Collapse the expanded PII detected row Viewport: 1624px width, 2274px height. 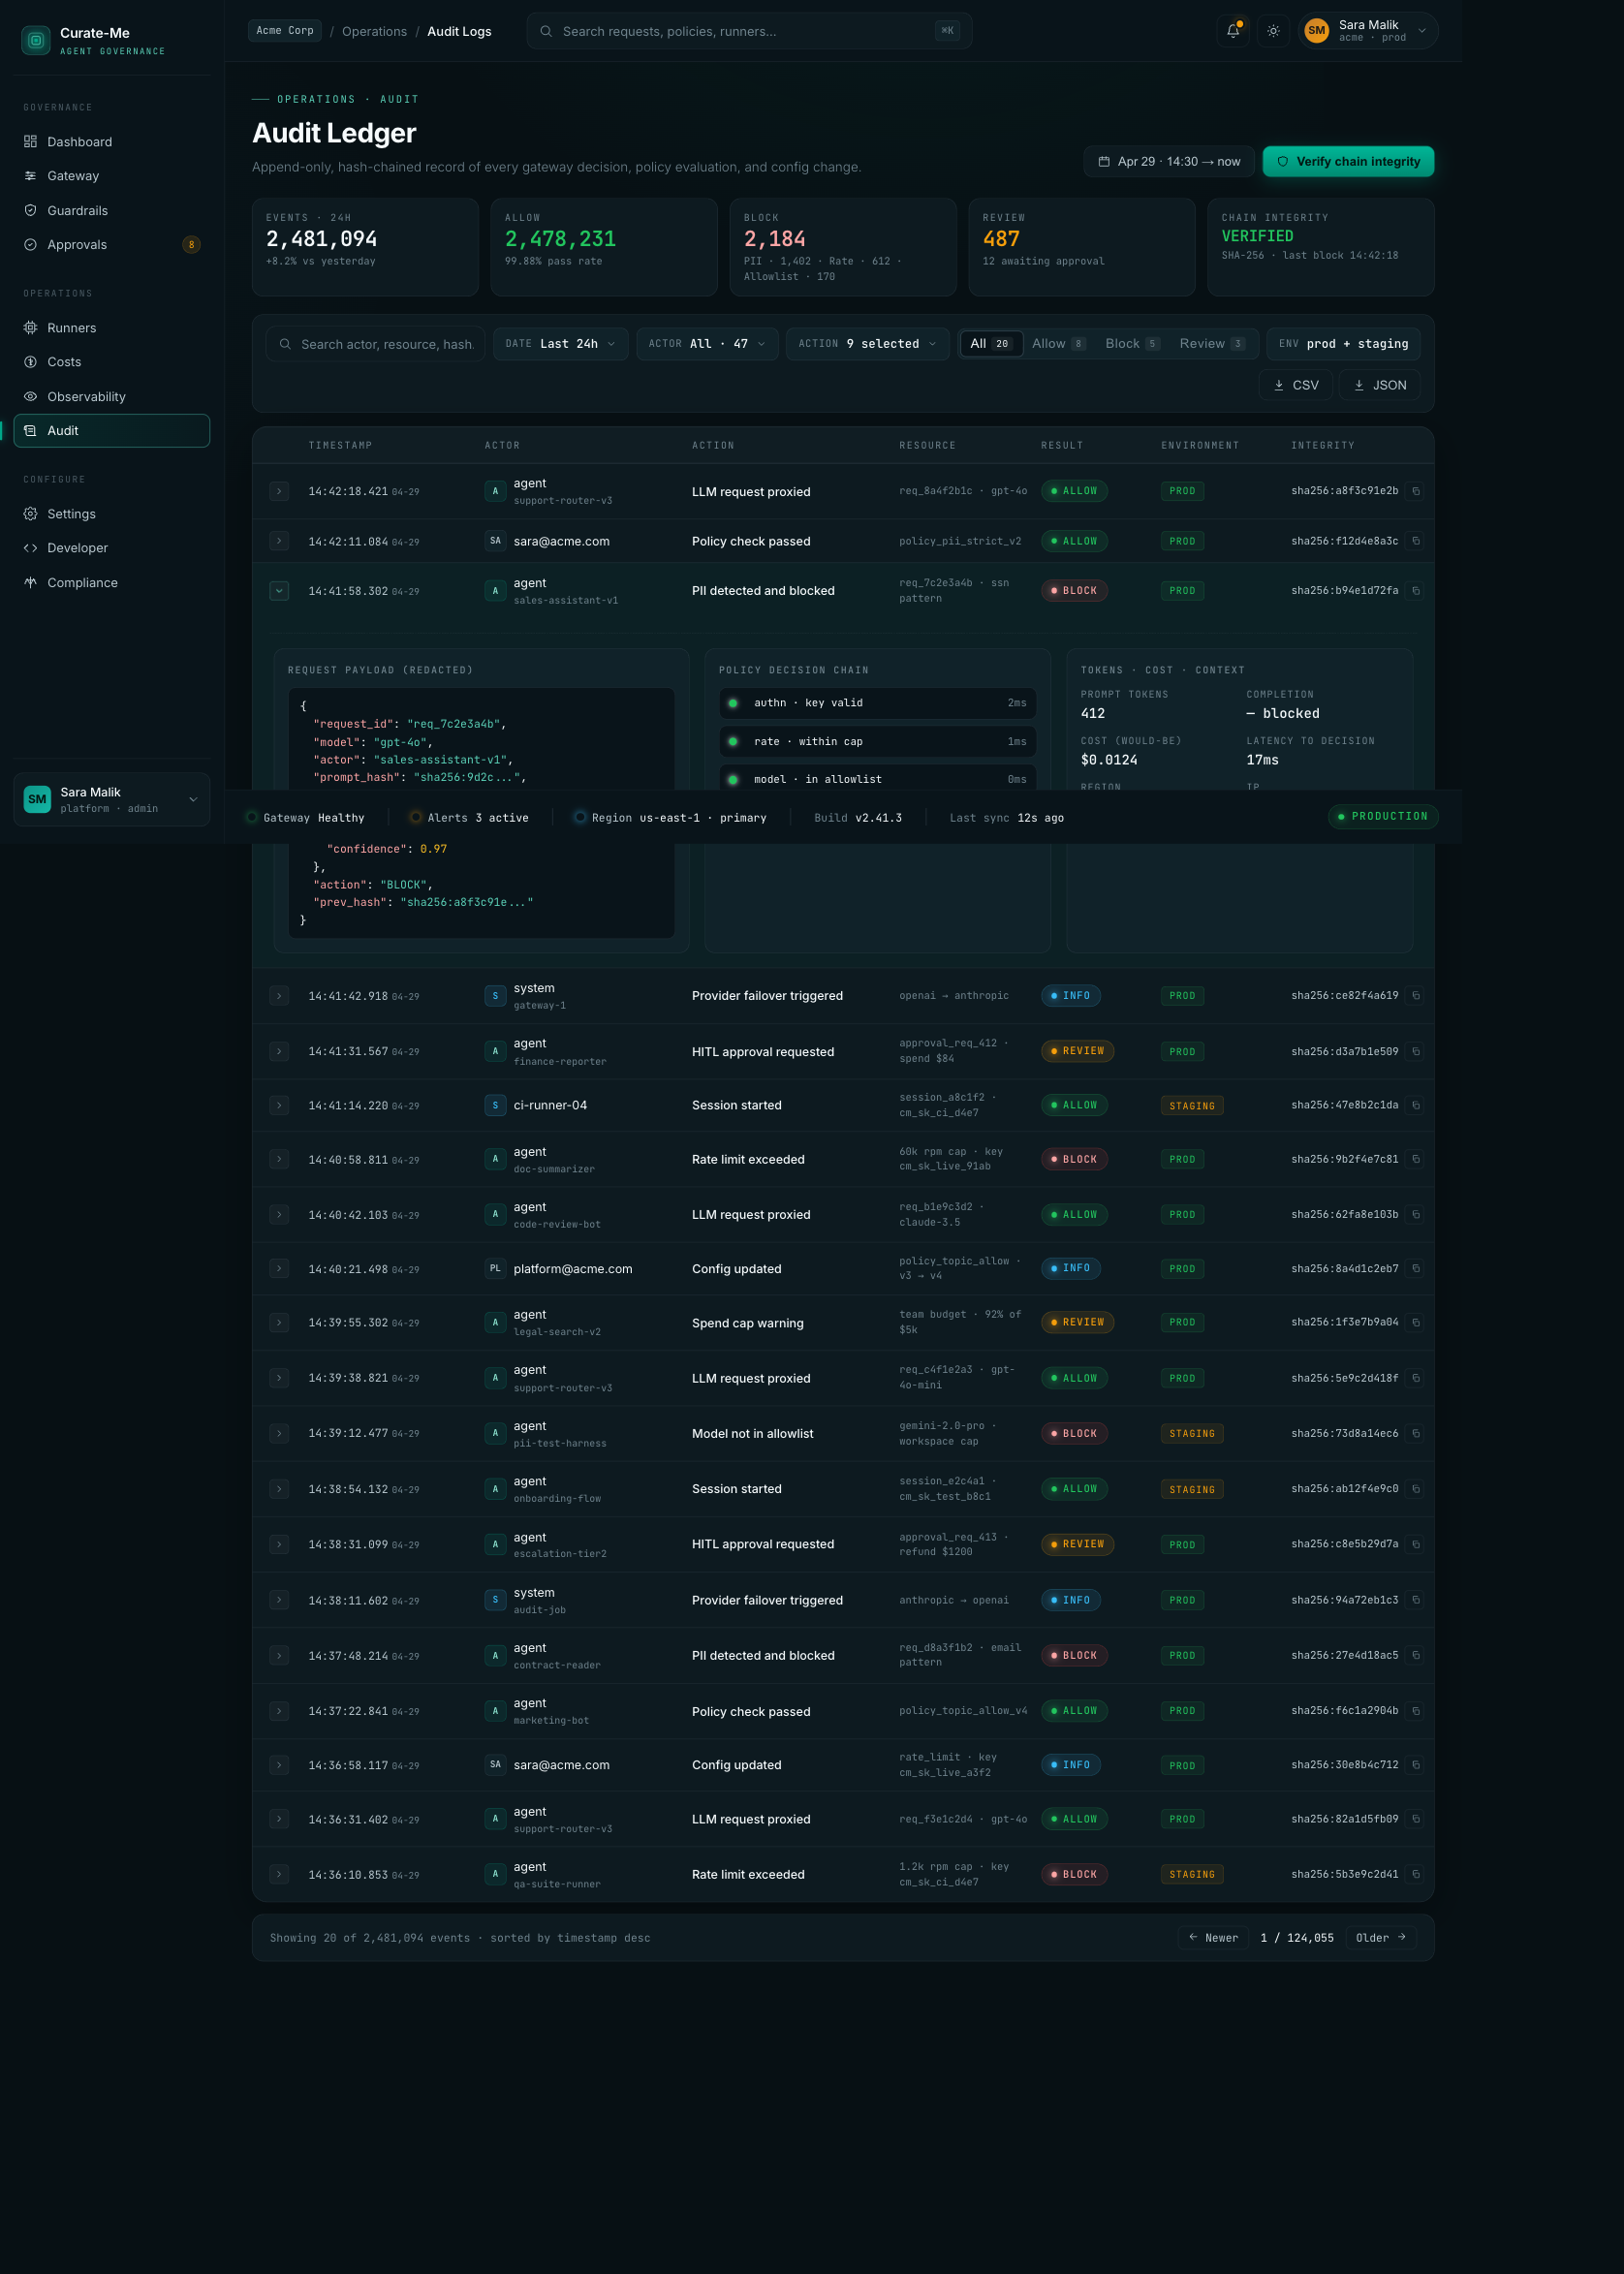coord(279,591)
